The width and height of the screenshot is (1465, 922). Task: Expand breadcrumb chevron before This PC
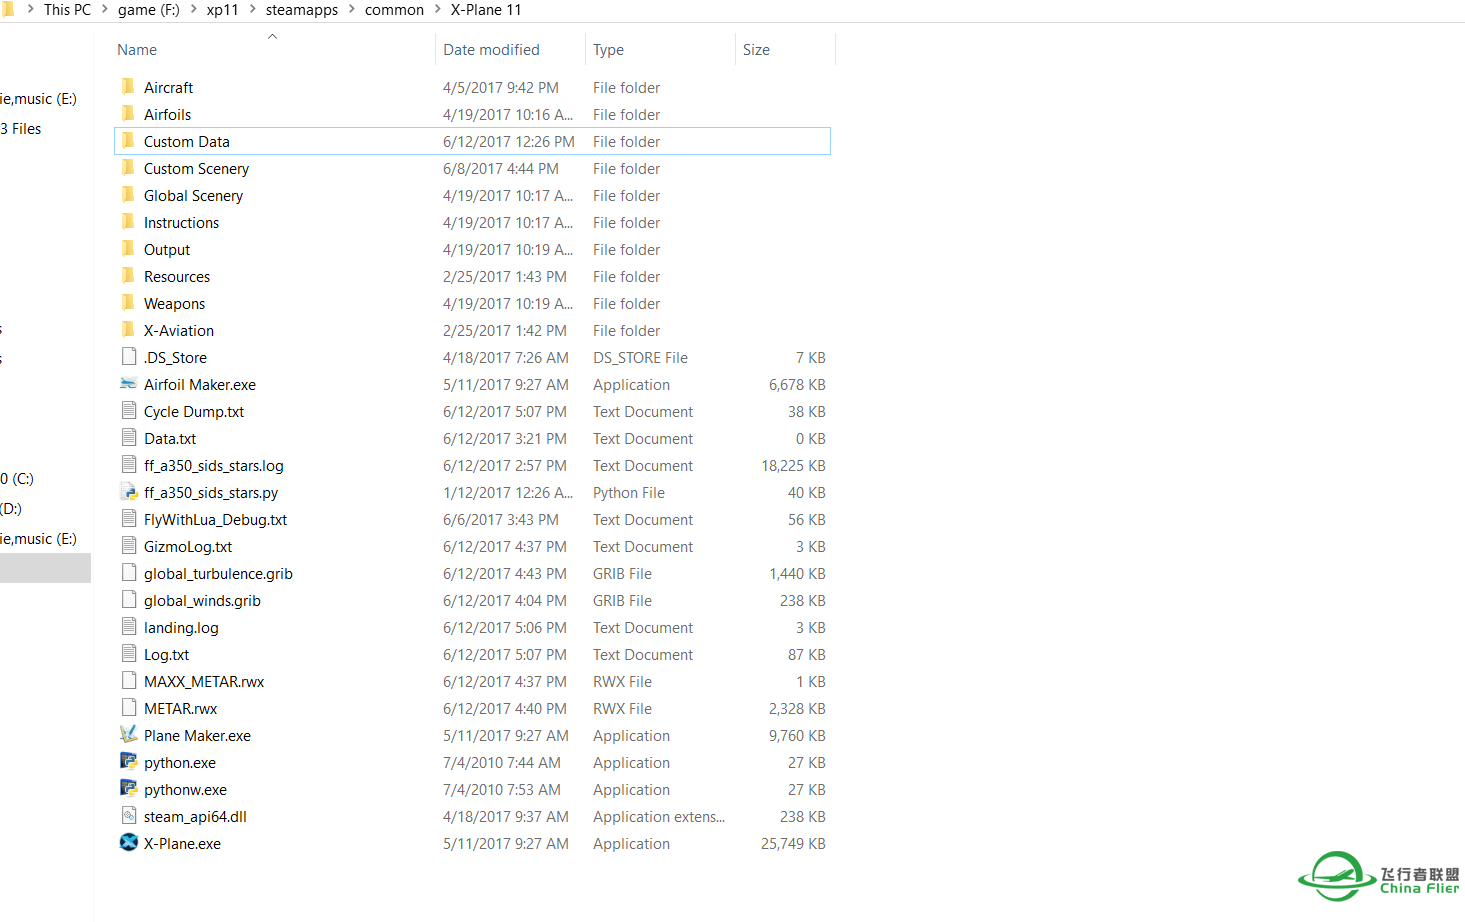tap(30, 9)
